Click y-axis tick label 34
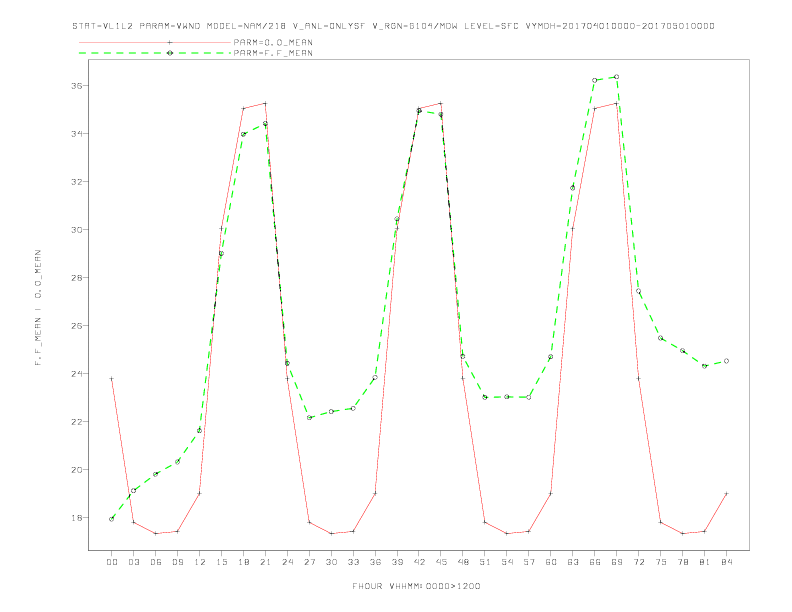Screen dimensions: 792x612 [76, 134]
